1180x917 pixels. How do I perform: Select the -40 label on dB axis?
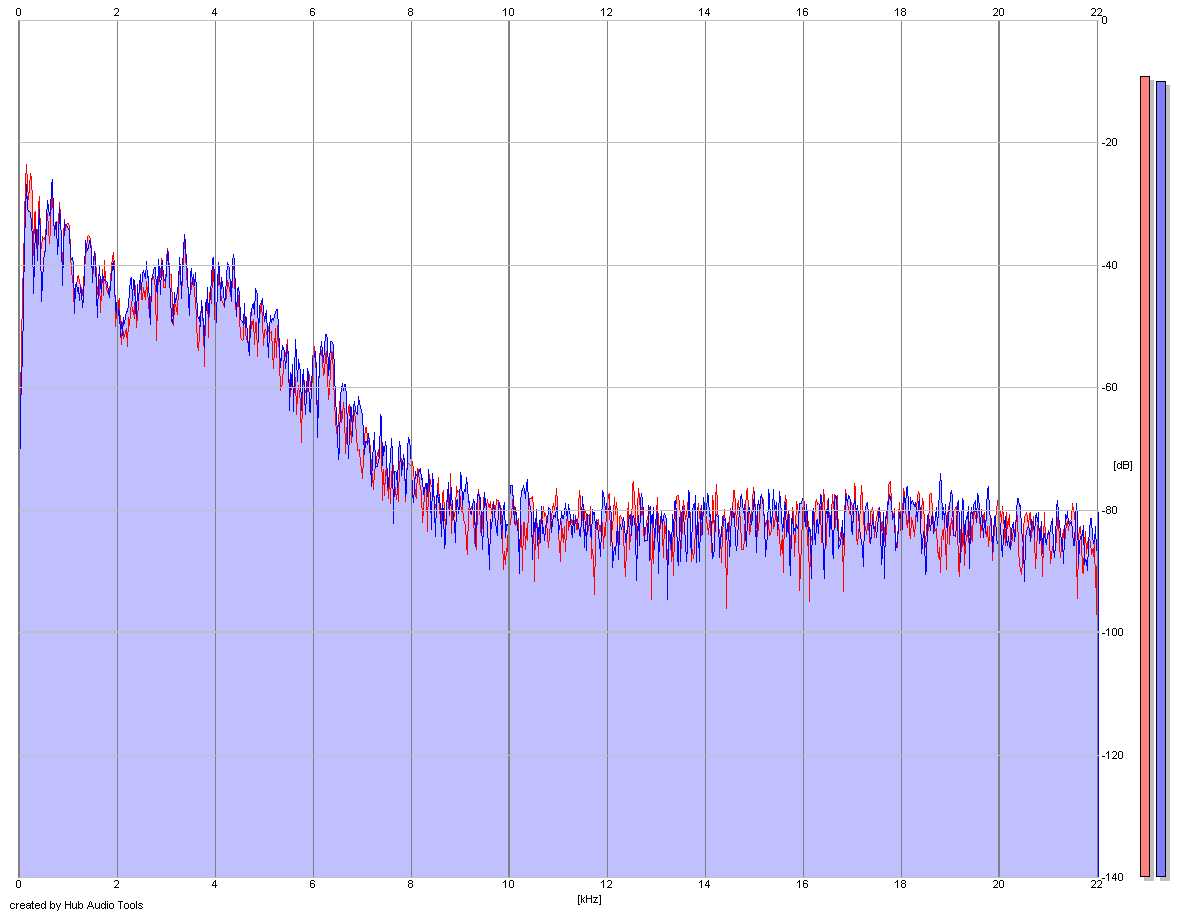(x=1109, y=265)
